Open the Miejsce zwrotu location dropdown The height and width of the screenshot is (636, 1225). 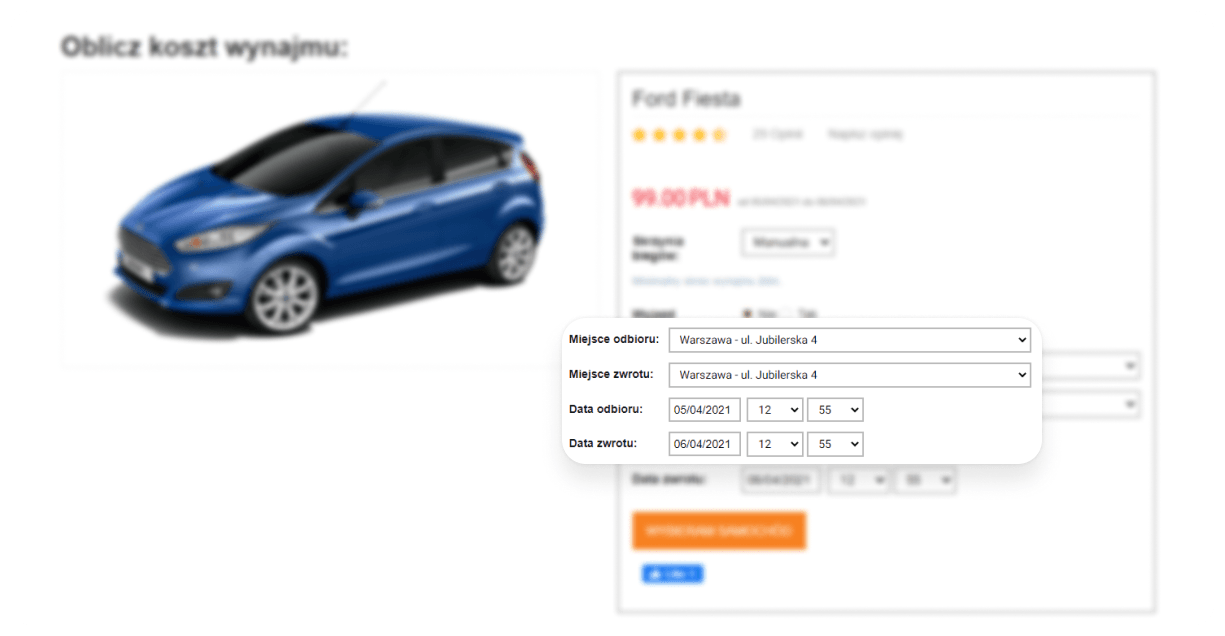(x=849, y=375)
